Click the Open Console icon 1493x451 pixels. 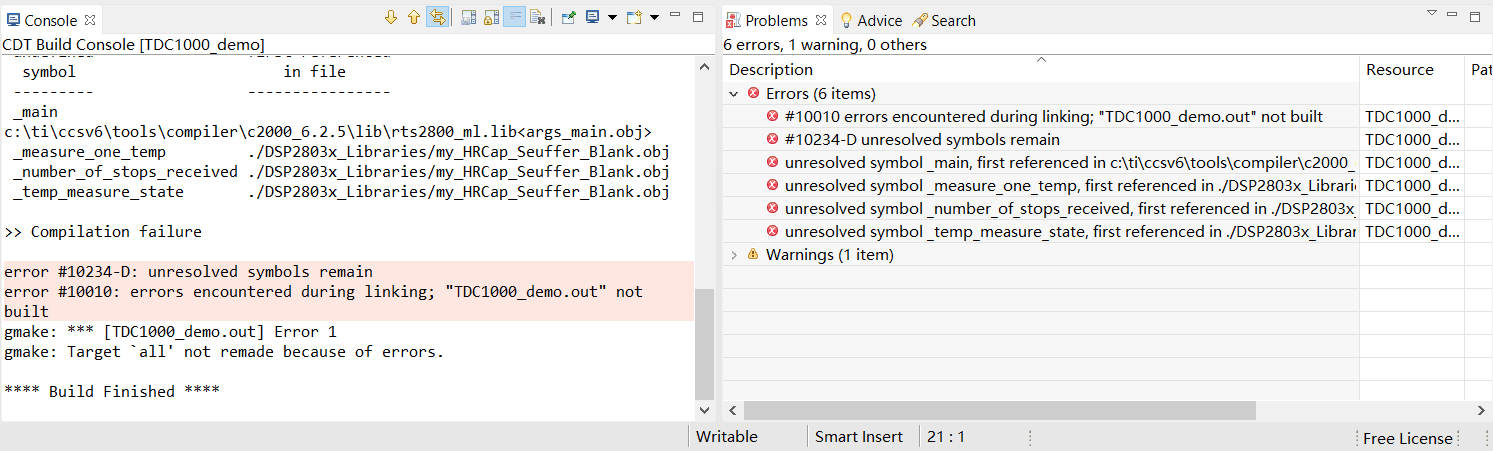(634, 17)
